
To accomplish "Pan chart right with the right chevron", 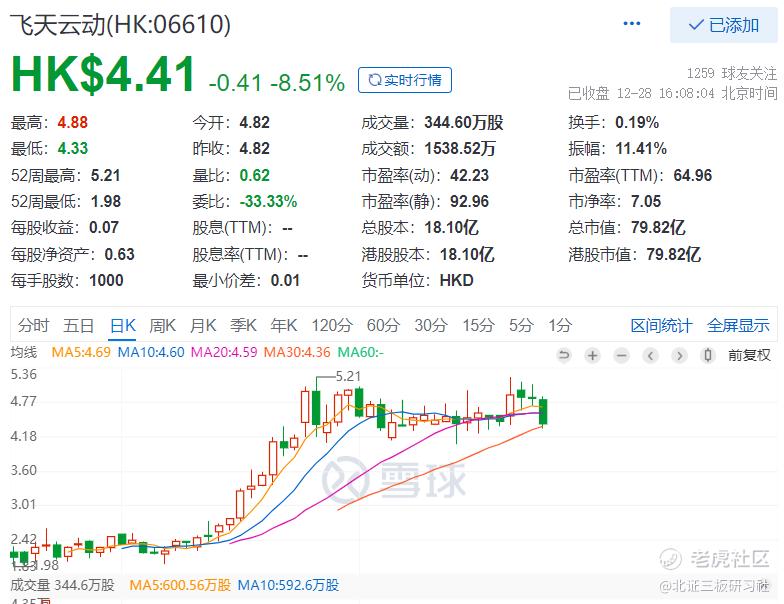I will point(679,356).
